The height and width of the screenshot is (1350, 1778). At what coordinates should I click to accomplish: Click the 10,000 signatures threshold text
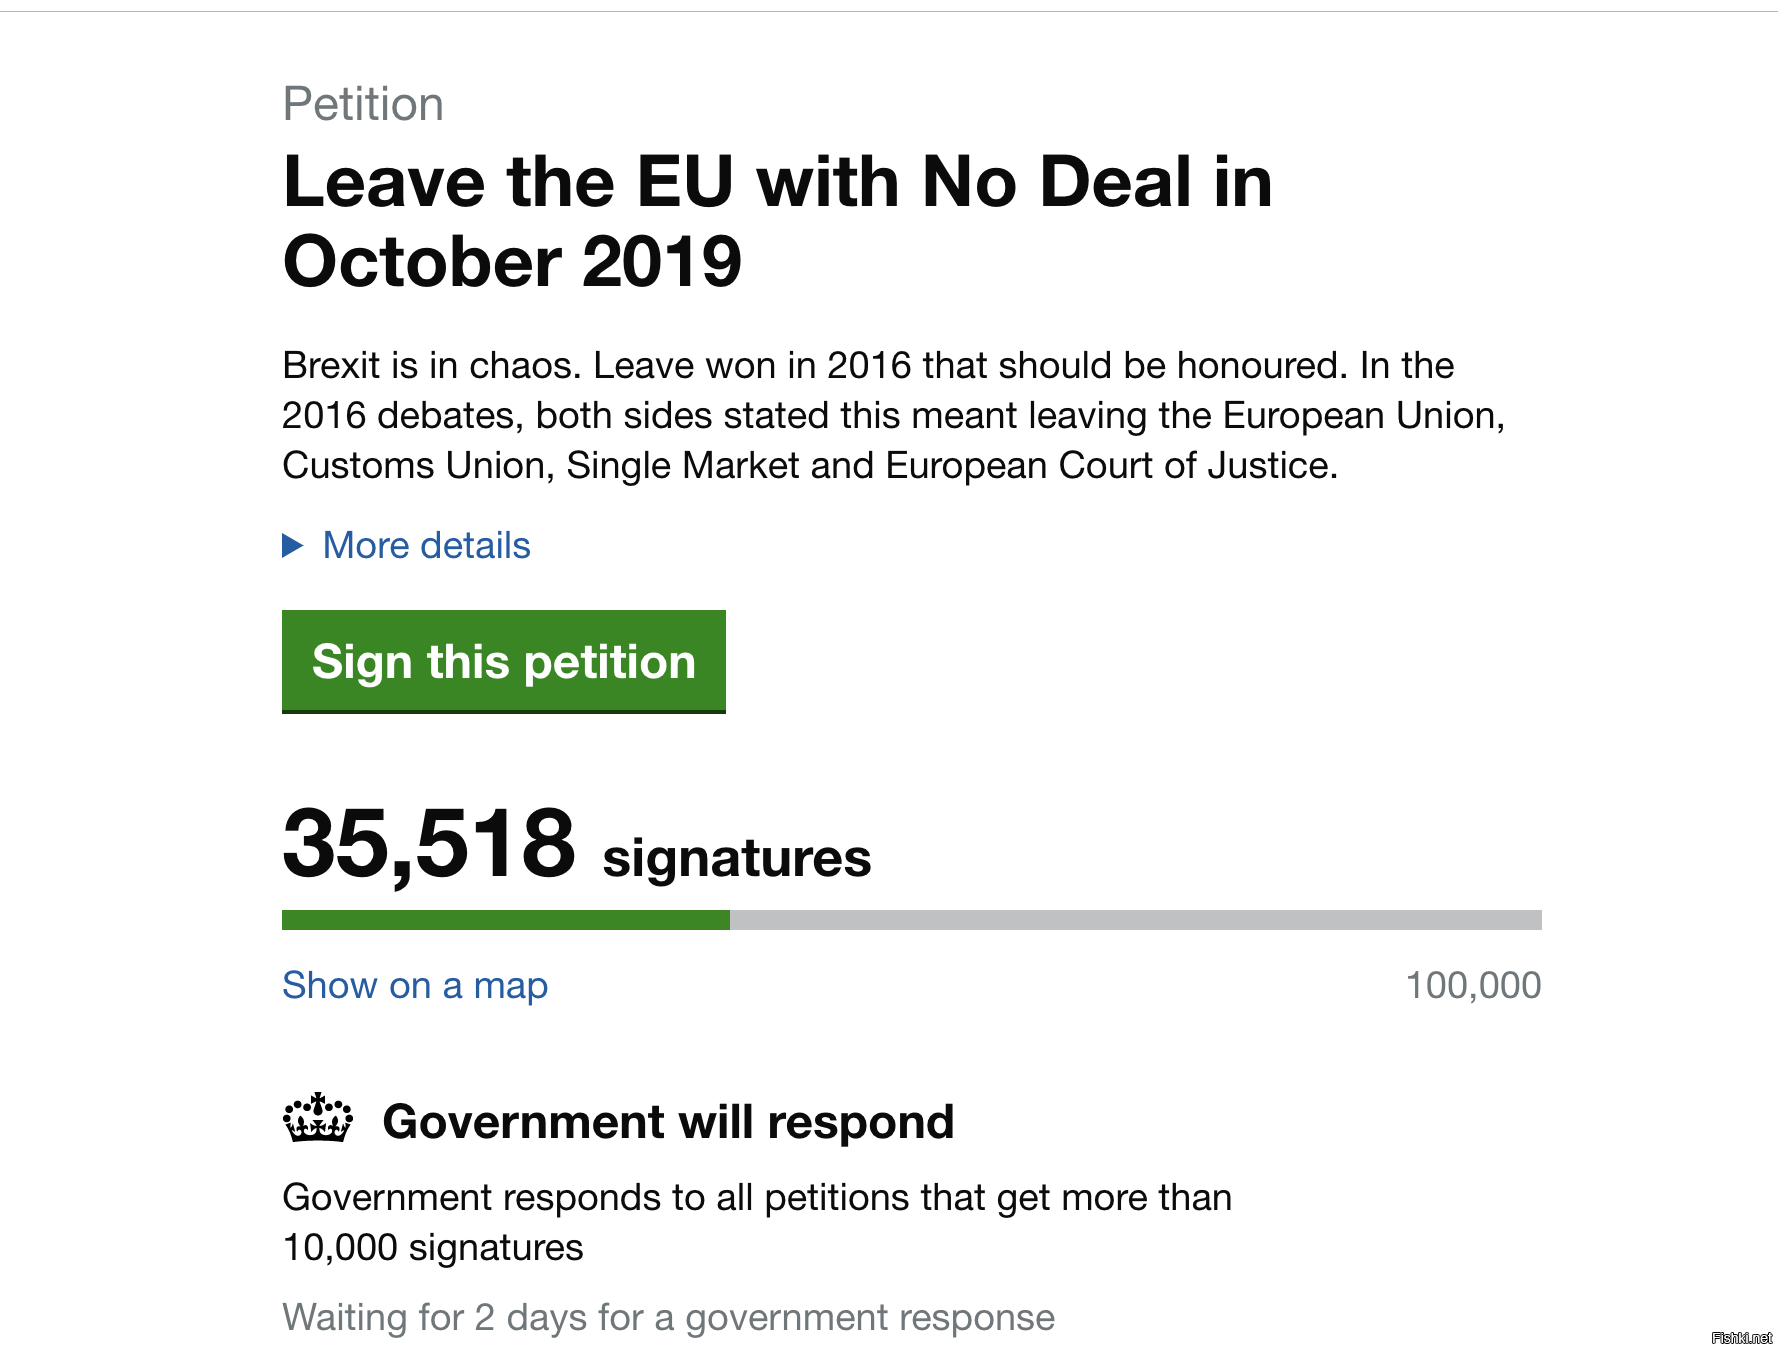pos(433,1248)
